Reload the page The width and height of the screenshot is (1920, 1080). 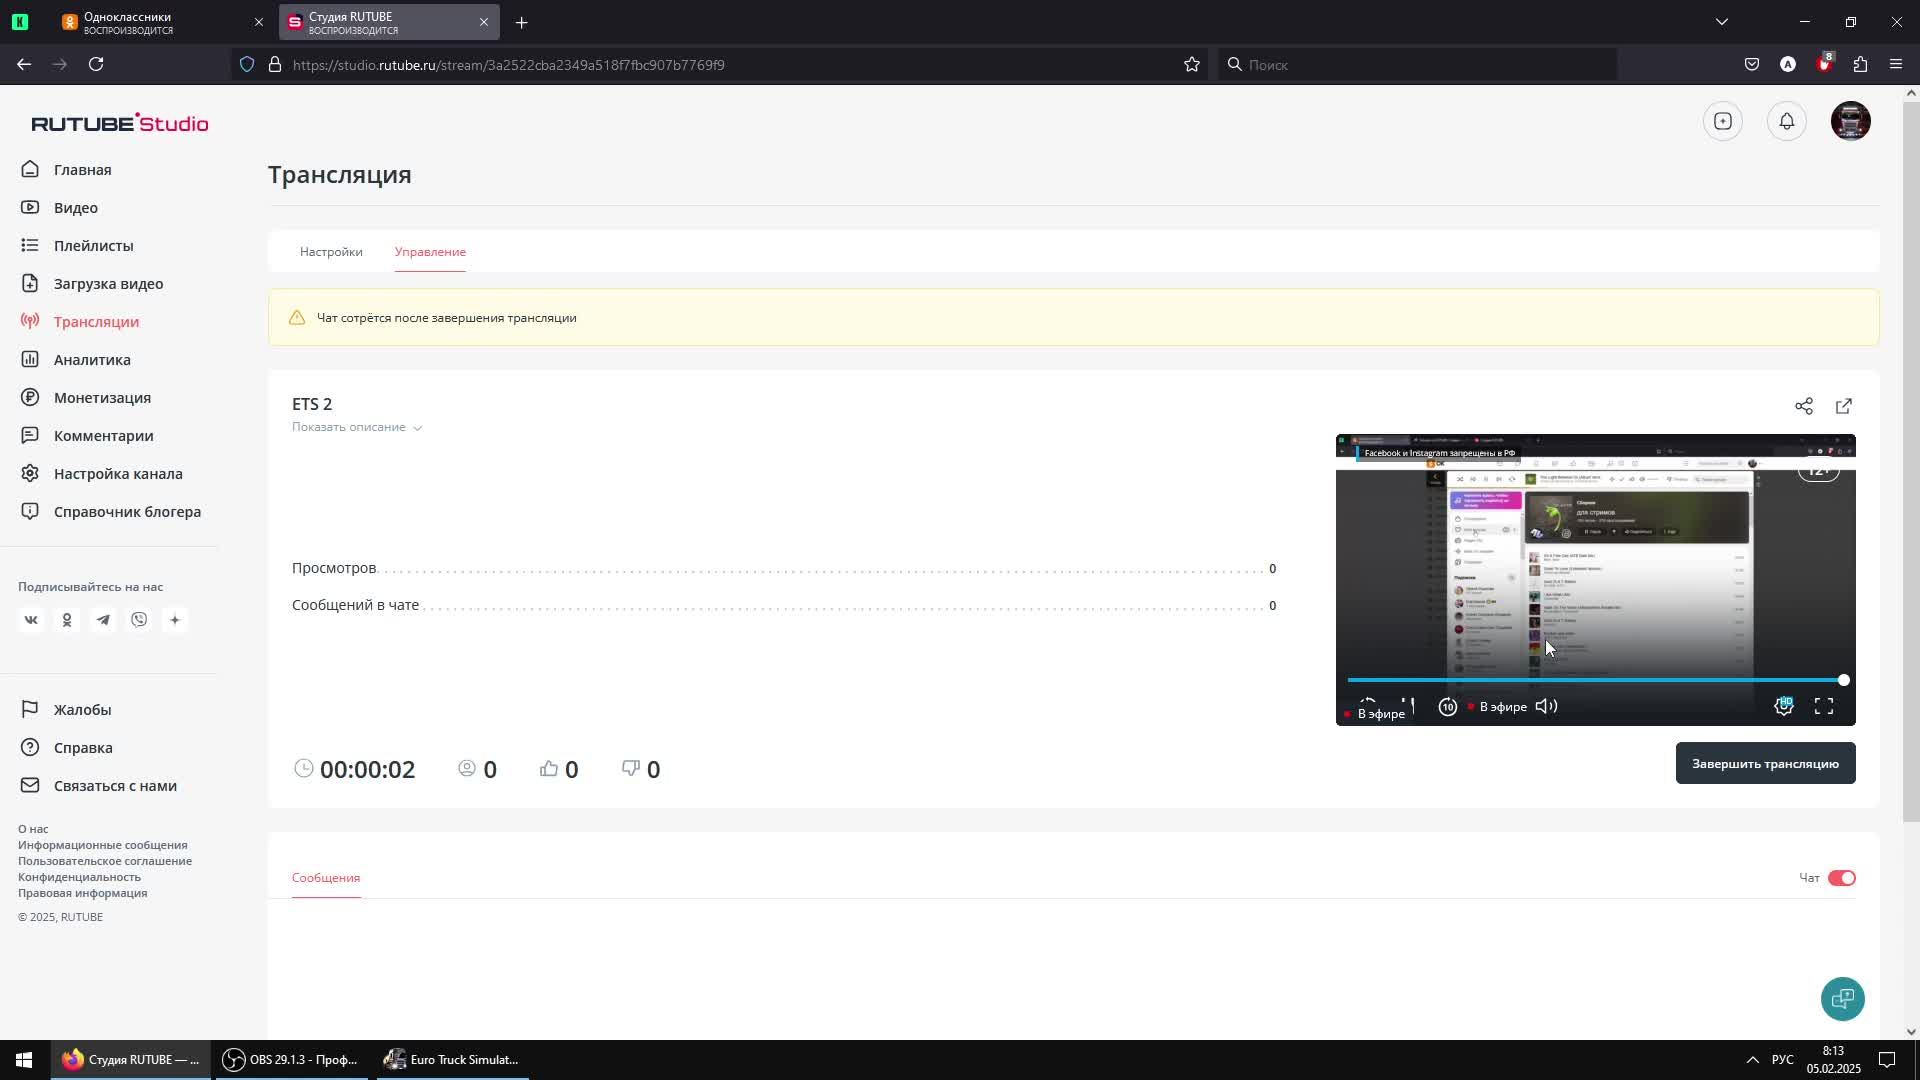pos(96,64)
